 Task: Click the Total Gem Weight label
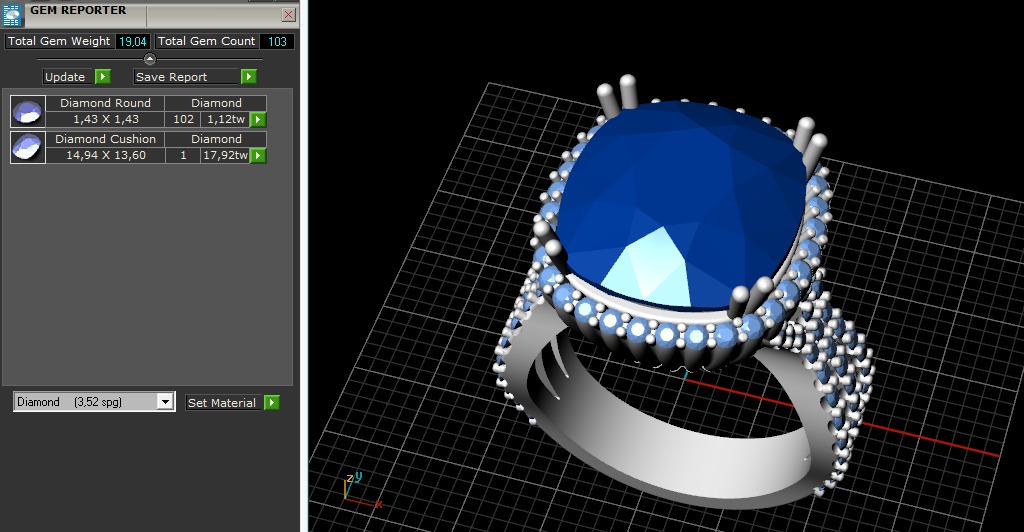click(59, 41)
